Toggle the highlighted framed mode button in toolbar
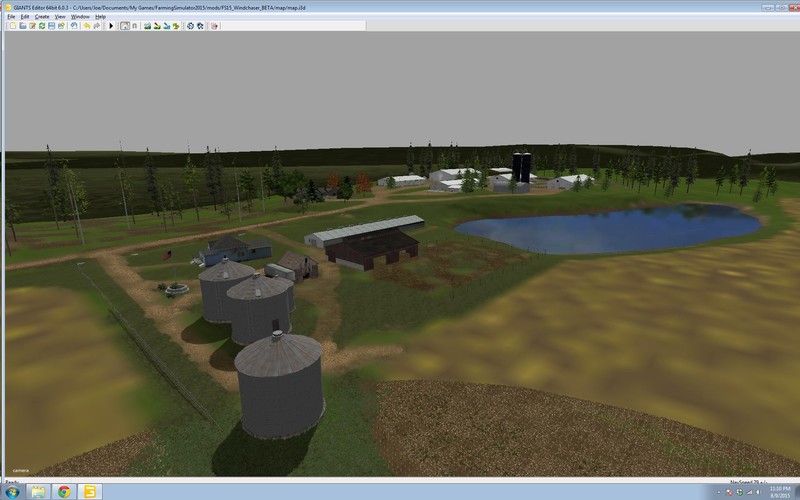 tap(124, 25)
